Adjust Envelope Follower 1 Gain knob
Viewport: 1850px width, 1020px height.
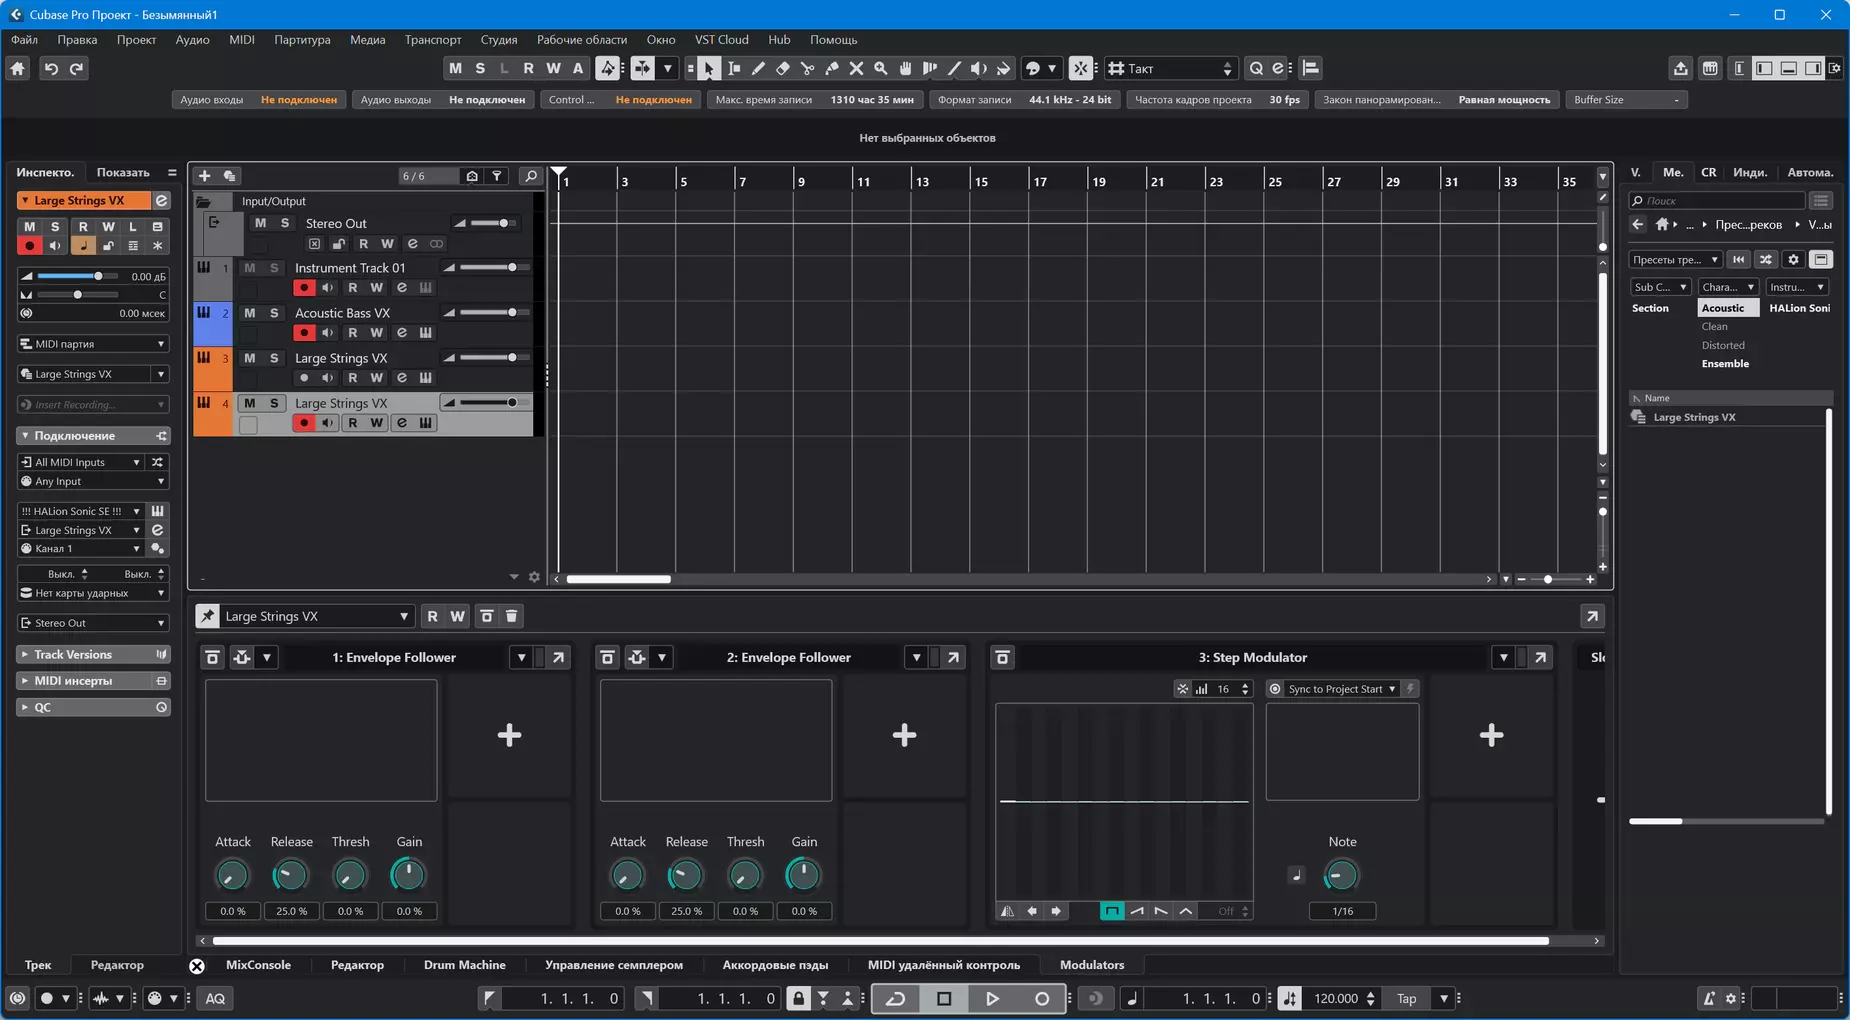(408, 875)
